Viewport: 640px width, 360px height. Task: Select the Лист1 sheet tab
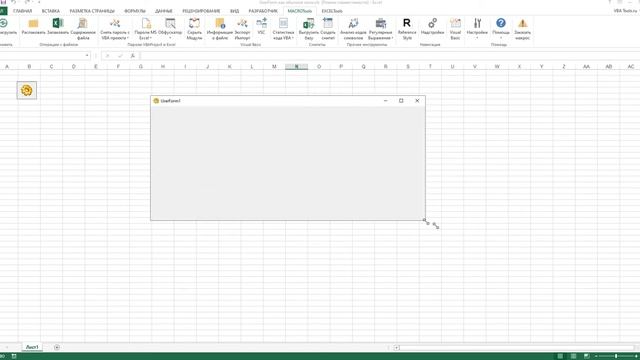tap(32, 347)
